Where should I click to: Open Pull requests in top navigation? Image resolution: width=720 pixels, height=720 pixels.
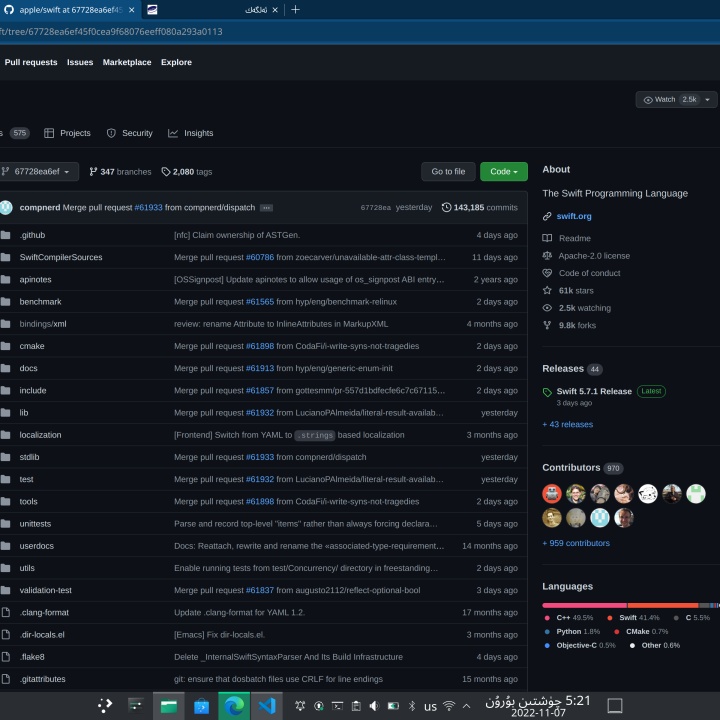point(31,62)
